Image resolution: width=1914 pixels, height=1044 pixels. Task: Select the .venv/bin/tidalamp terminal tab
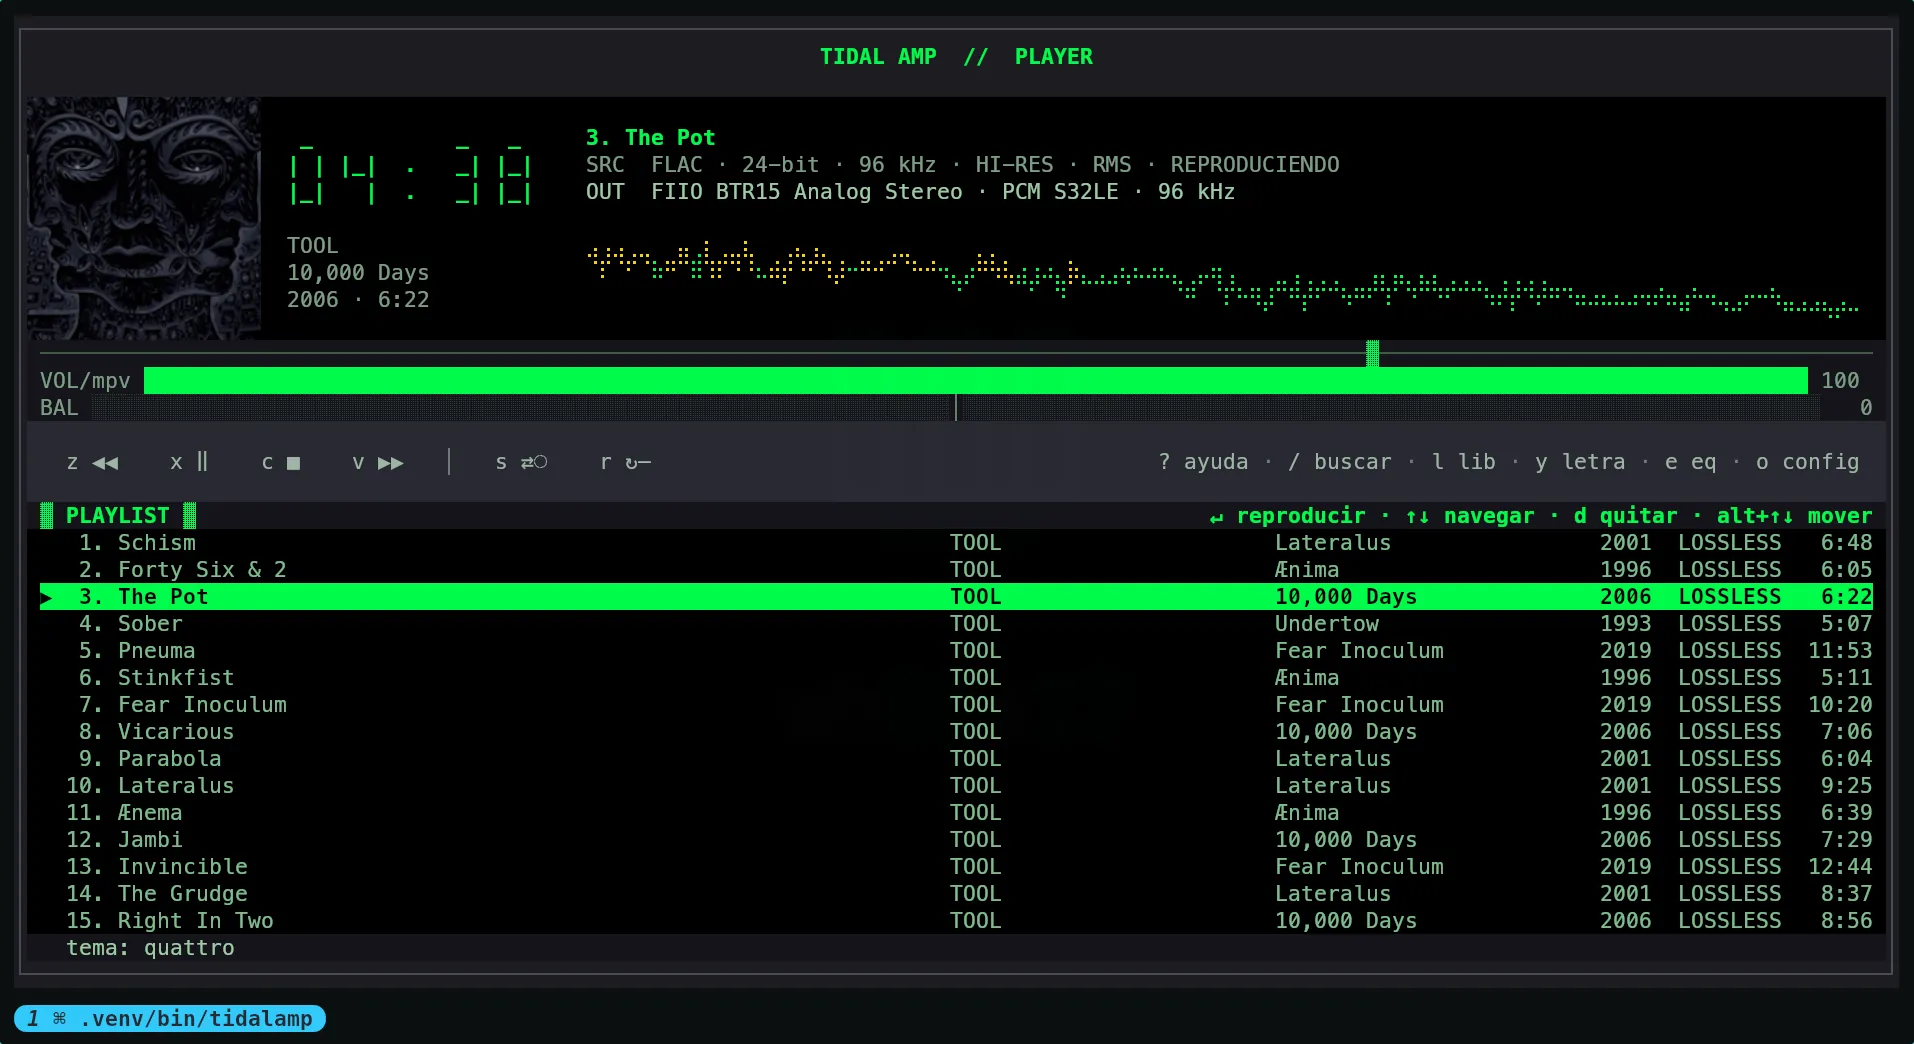170,1018
